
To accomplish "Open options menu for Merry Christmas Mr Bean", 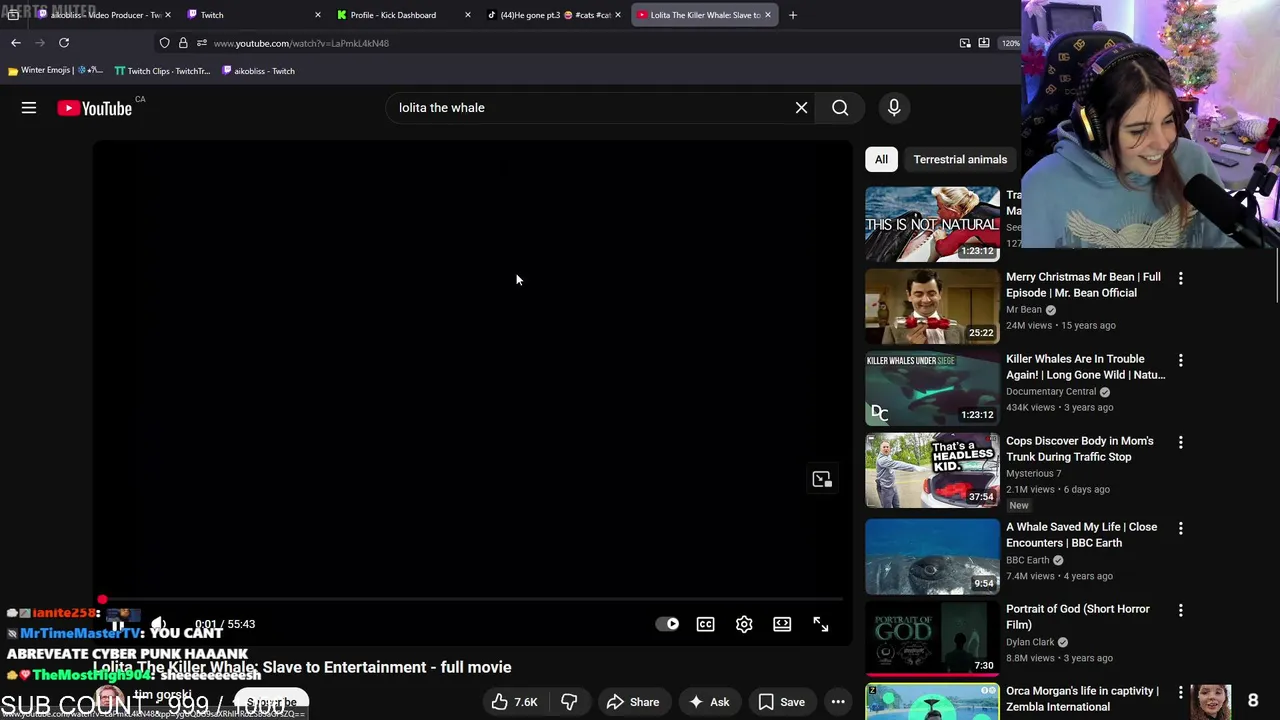I will point(1181,278).
